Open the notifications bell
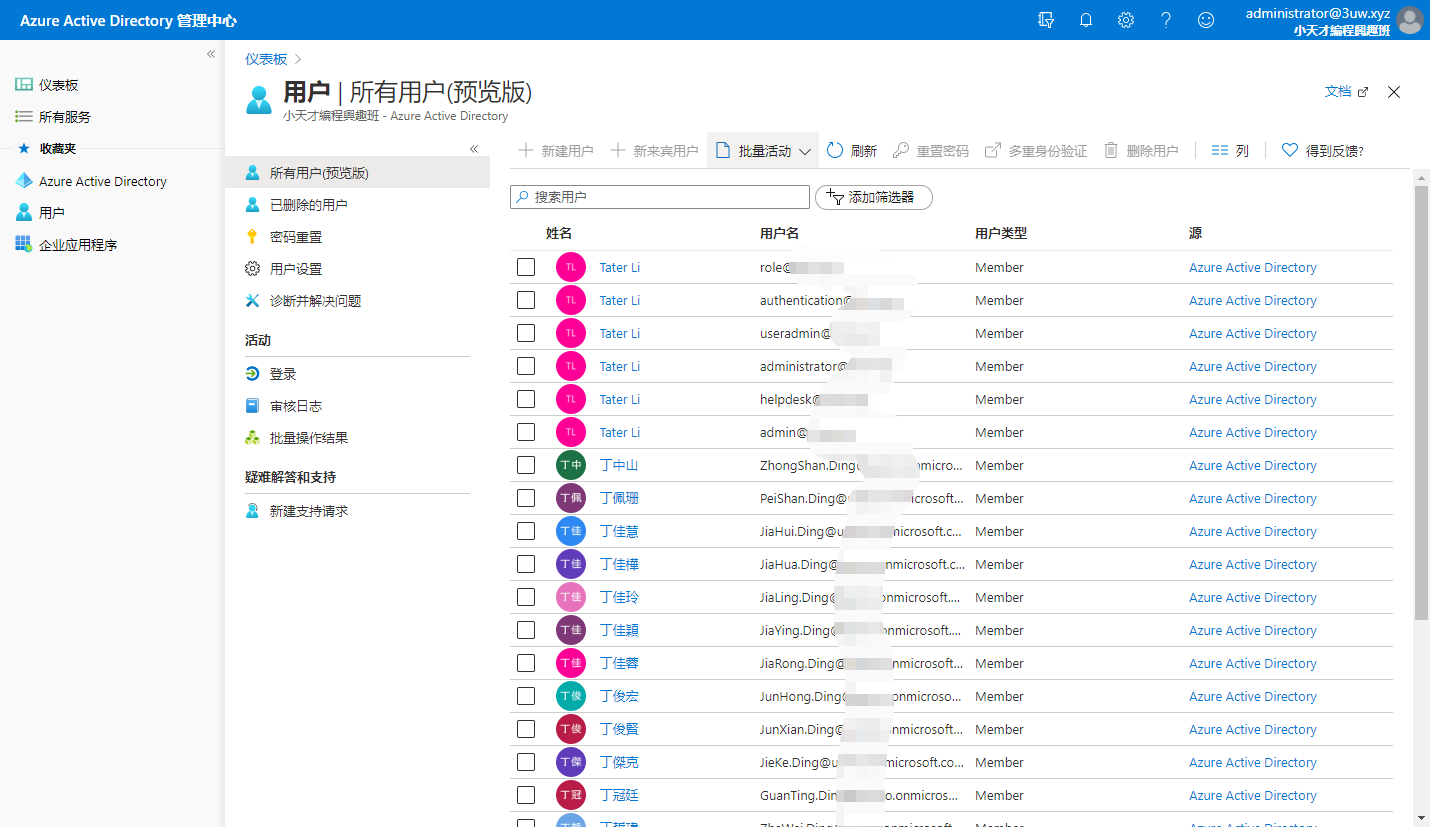1430x827 pixels. [x=1086, y=20]
